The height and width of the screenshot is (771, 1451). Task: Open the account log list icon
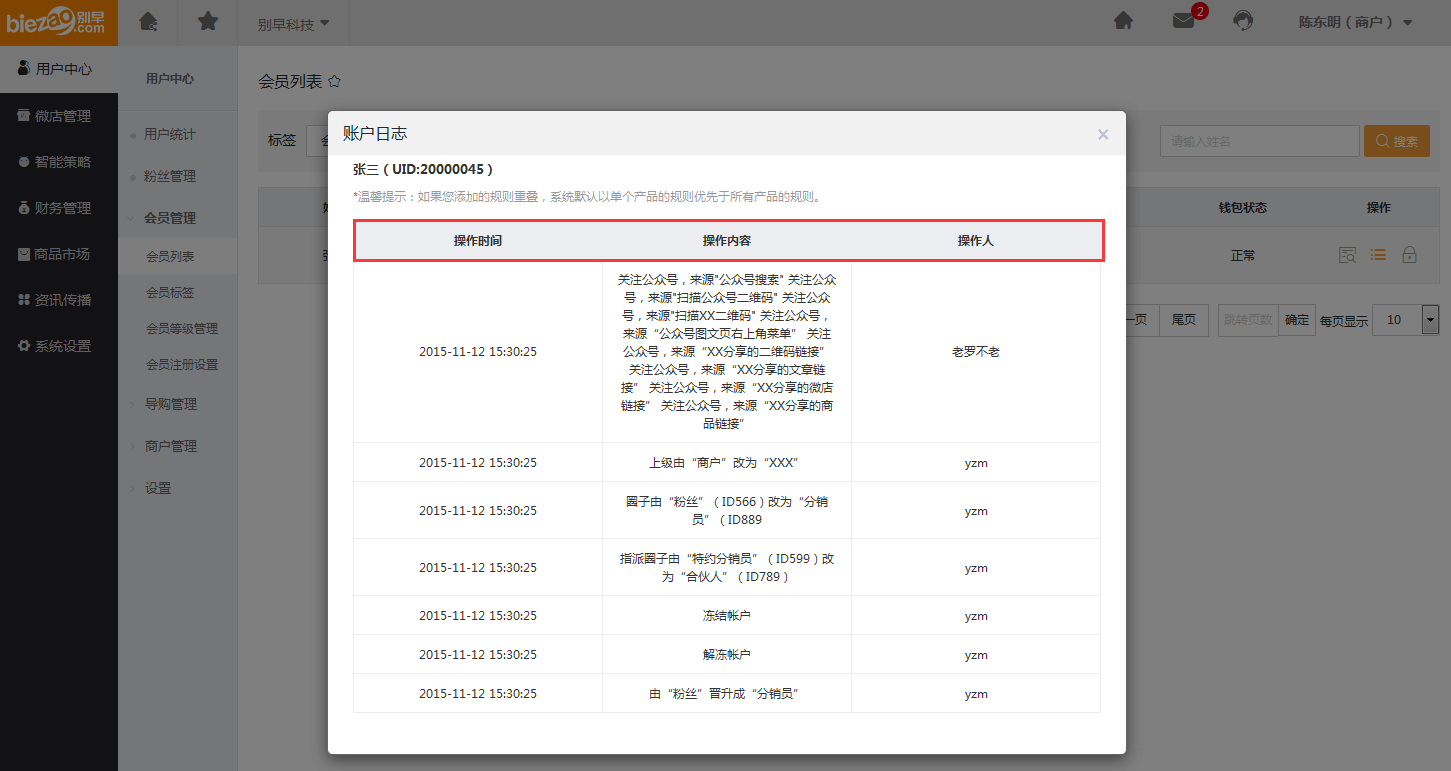click(x=1378, y=255)
